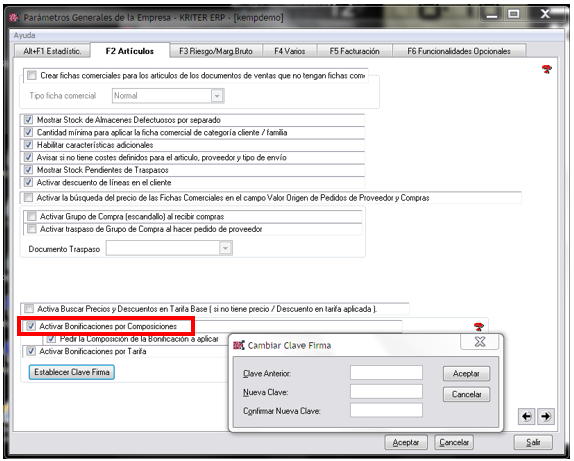Viewport: 574px width, 461px height.
Task: Expand the Documento Traspaso combo box
Action: tap(225, 248)
